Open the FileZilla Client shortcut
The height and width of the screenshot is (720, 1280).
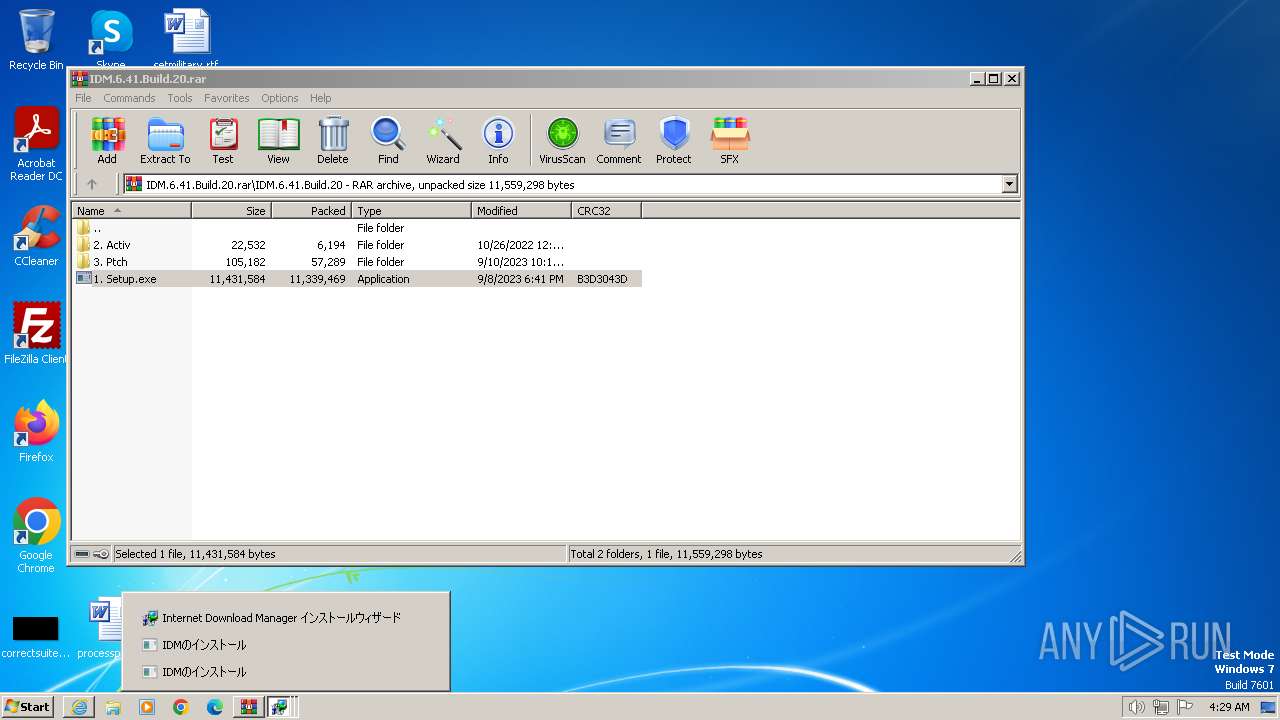(36, 334)
